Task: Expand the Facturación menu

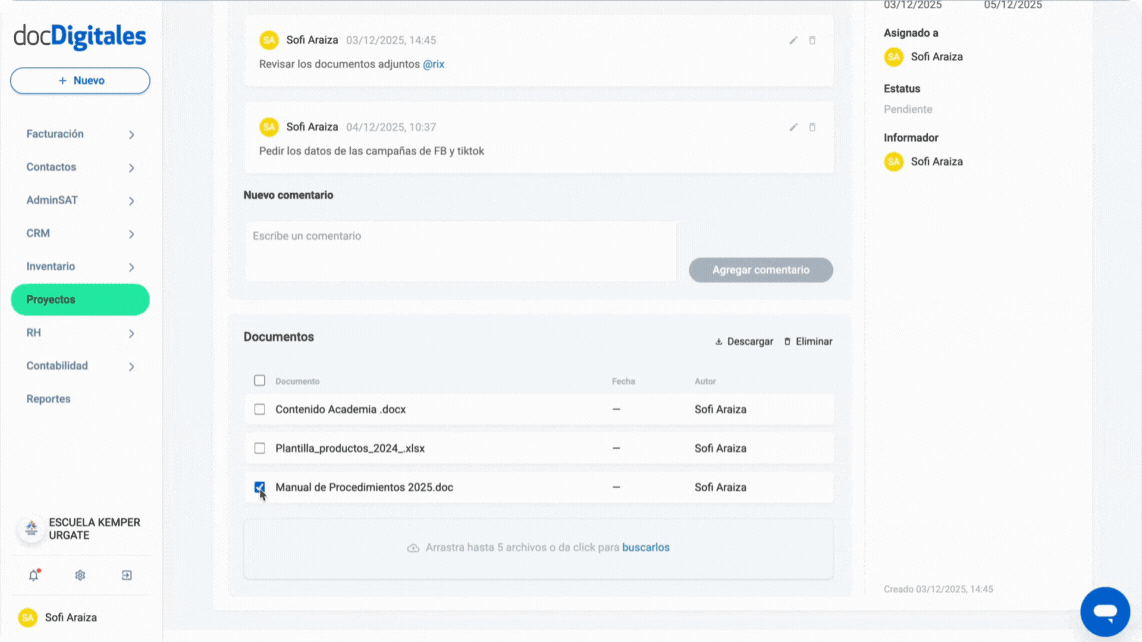Action: point(80,133)
